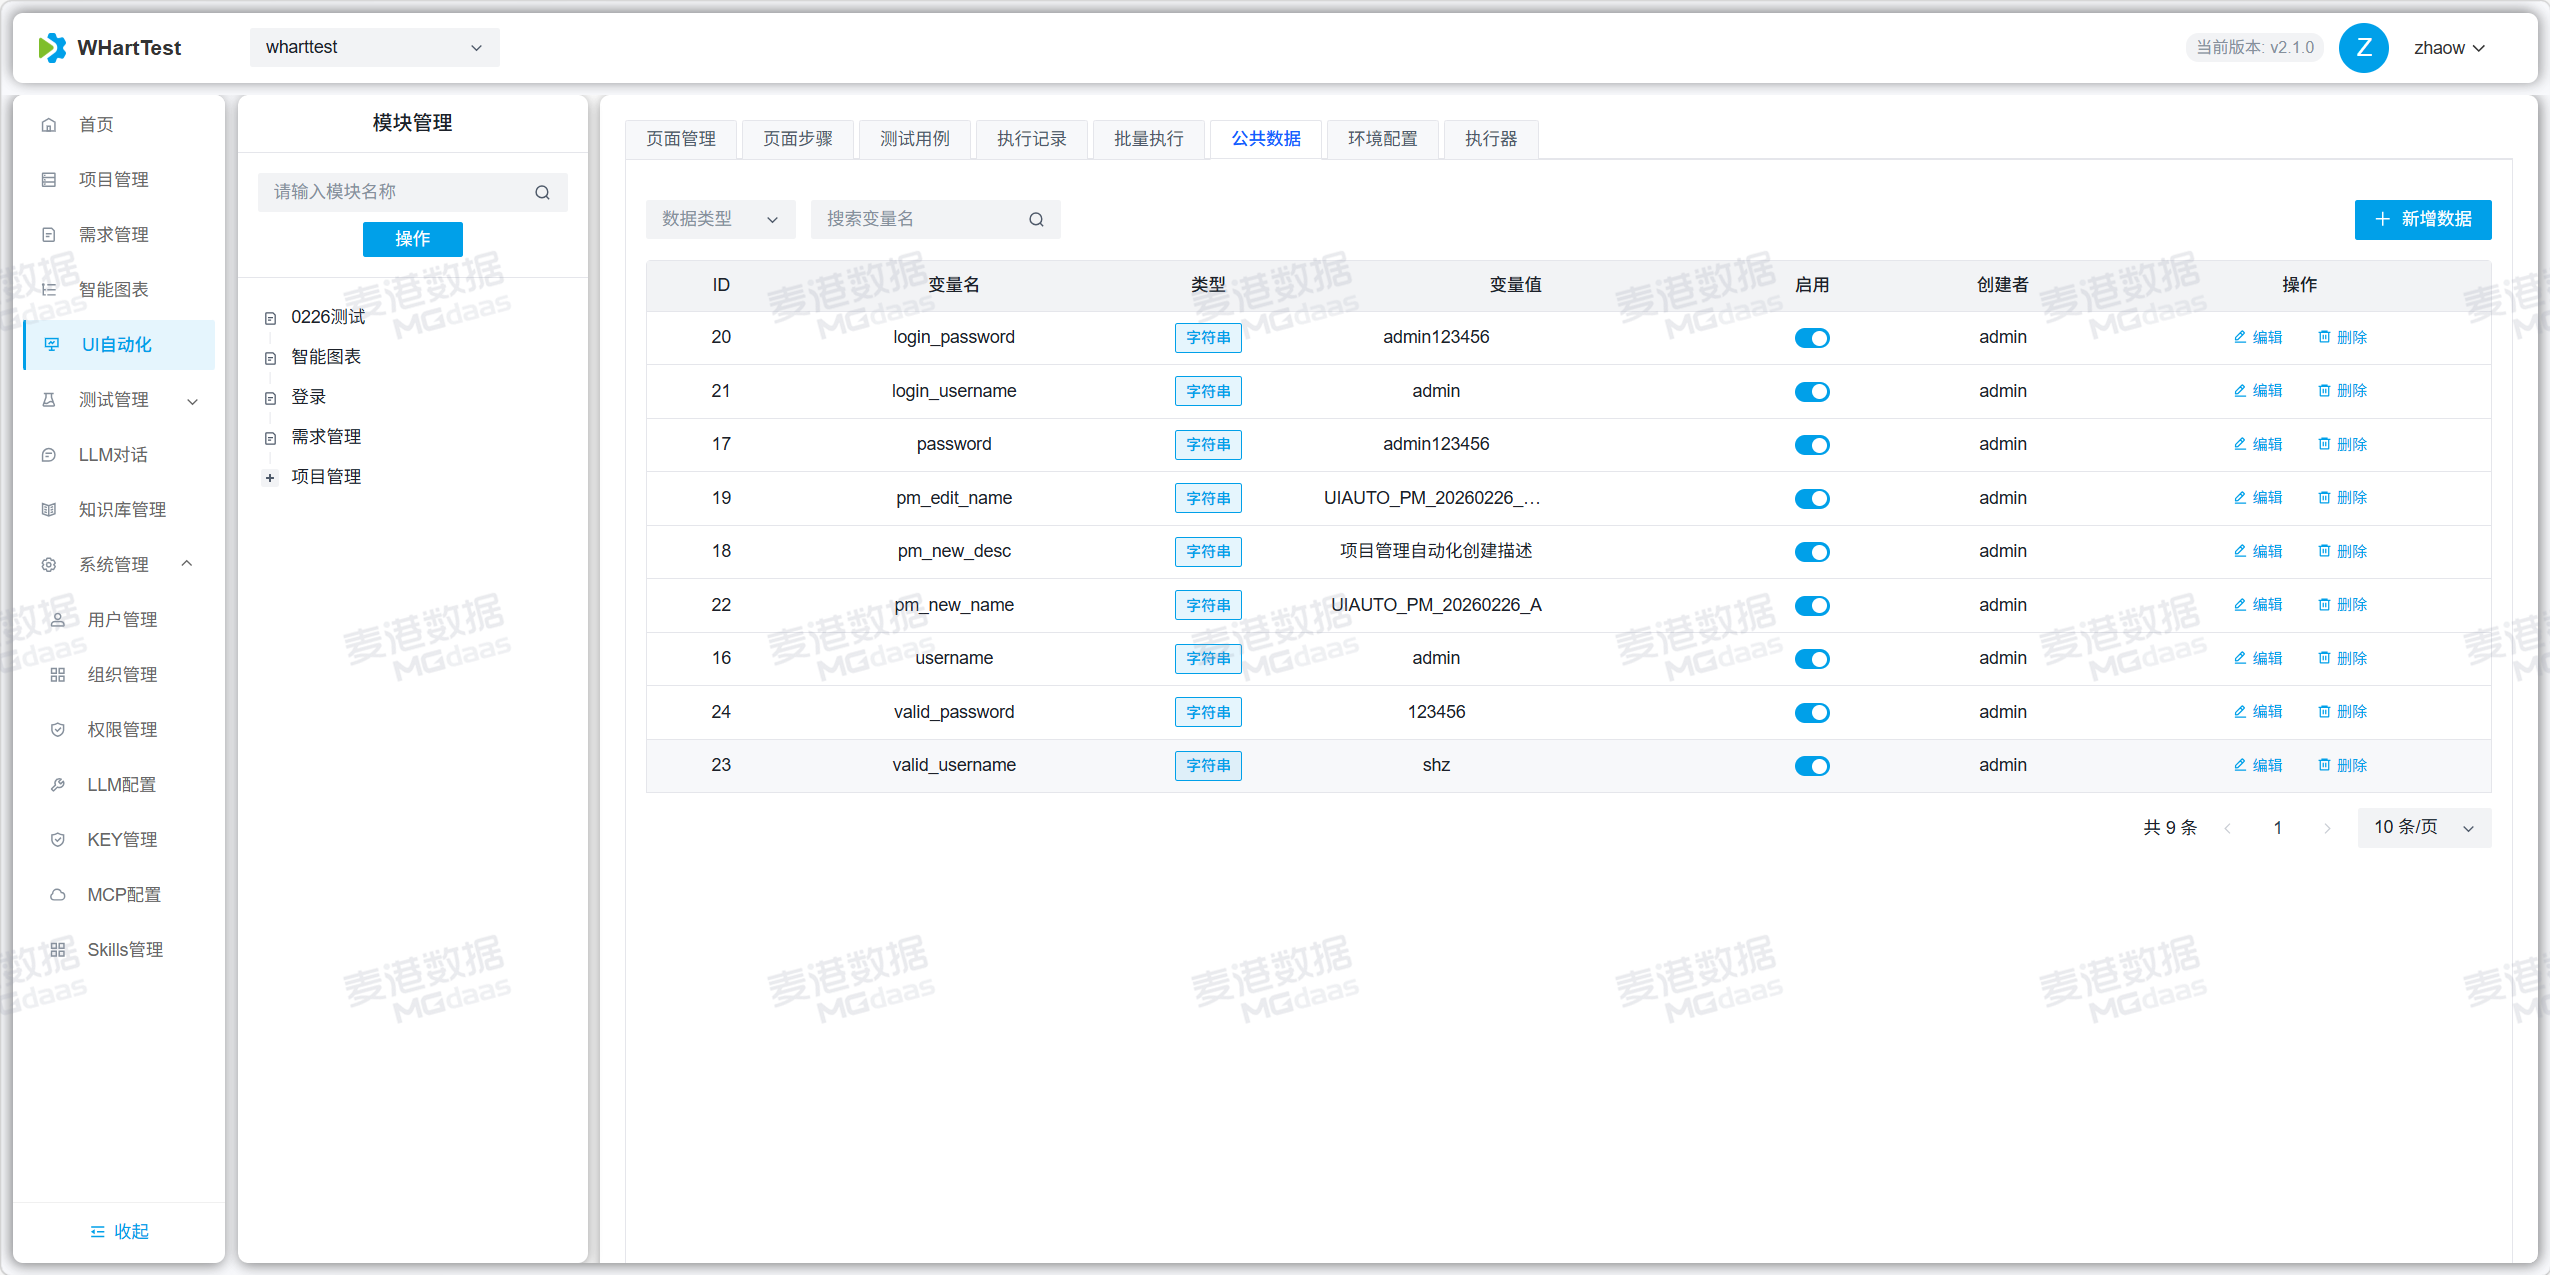2550x1275 pixels.
Task: Click the delete trash icon for valid_username row
Action: [2324, 765]
